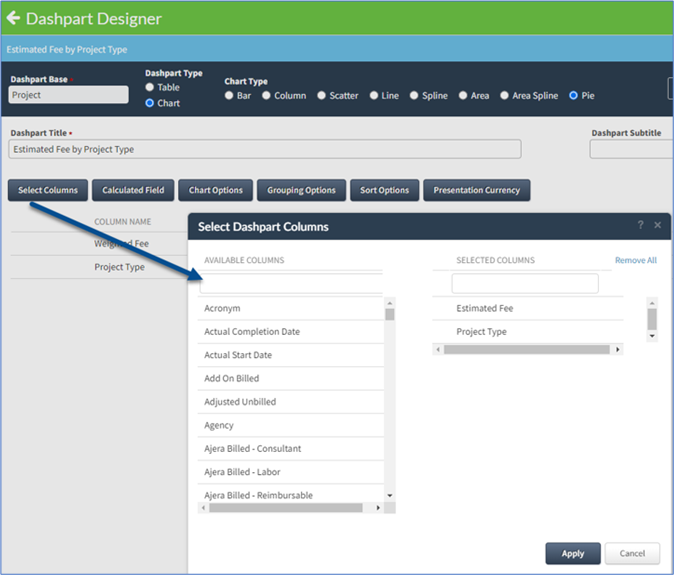Image resolution: width=674 pixels, height=575 pixels.
Task: Choose the Bar chart type
Action: click(230, 96)
